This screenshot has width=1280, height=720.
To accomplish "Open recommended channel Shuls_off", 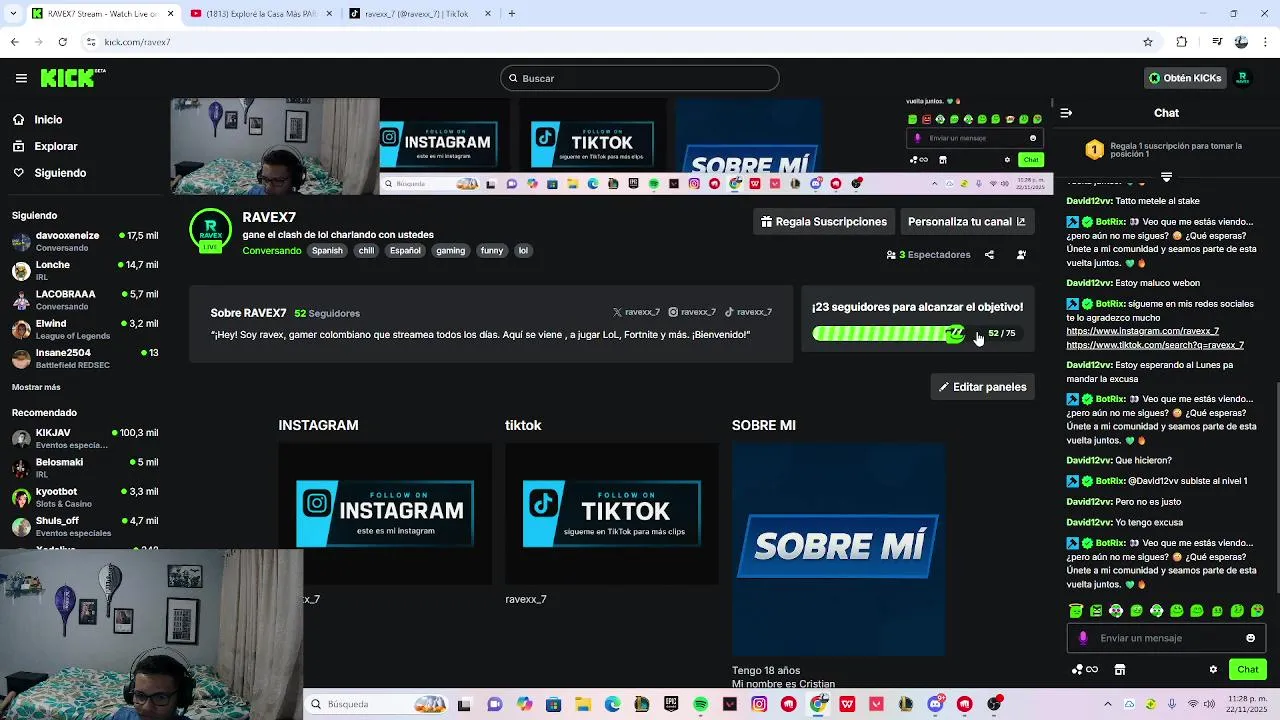I will (85, 526).
